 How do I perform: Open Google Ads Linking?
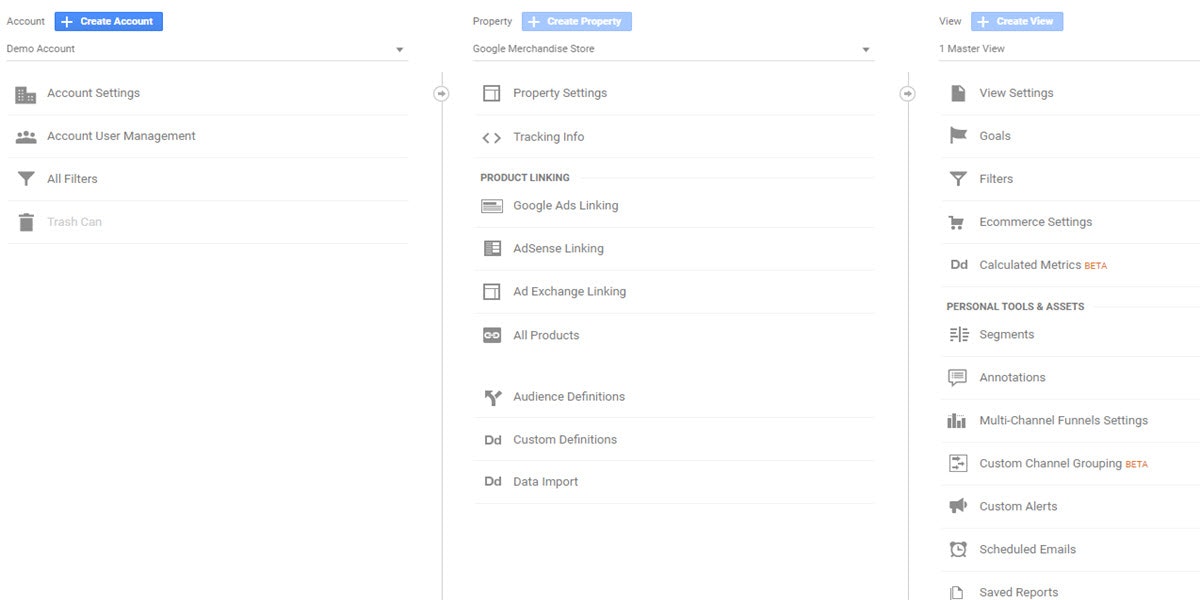[x=565, y=206]
